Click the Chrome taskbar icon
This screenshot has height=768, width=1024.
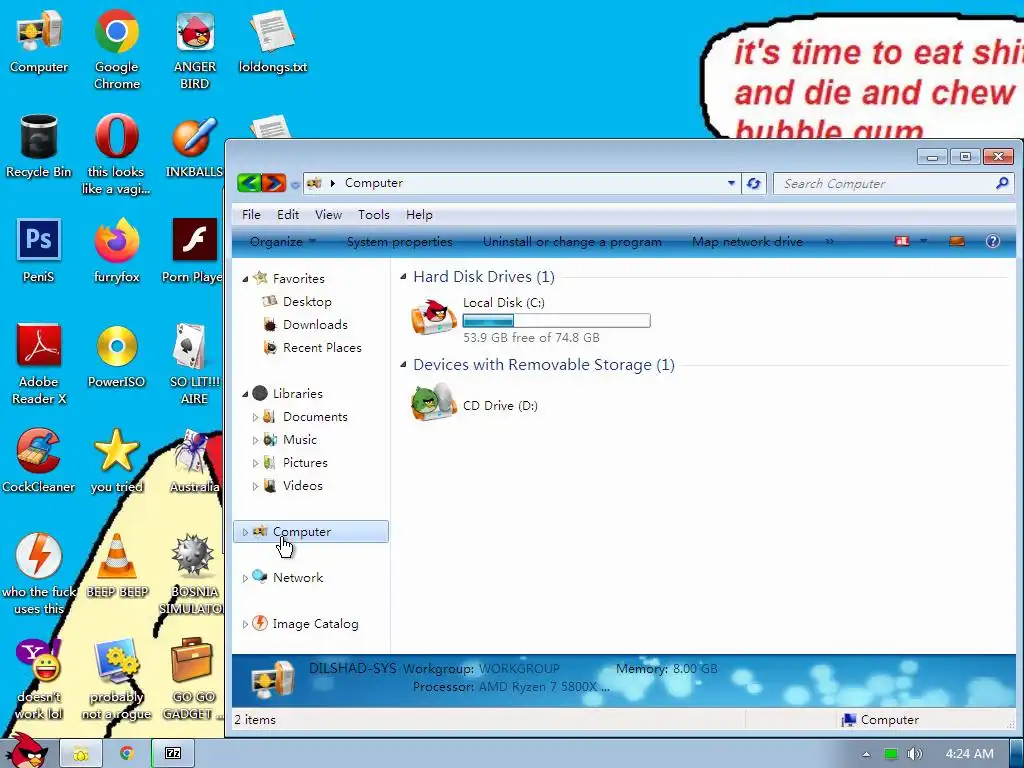click(x=126, y=754)
